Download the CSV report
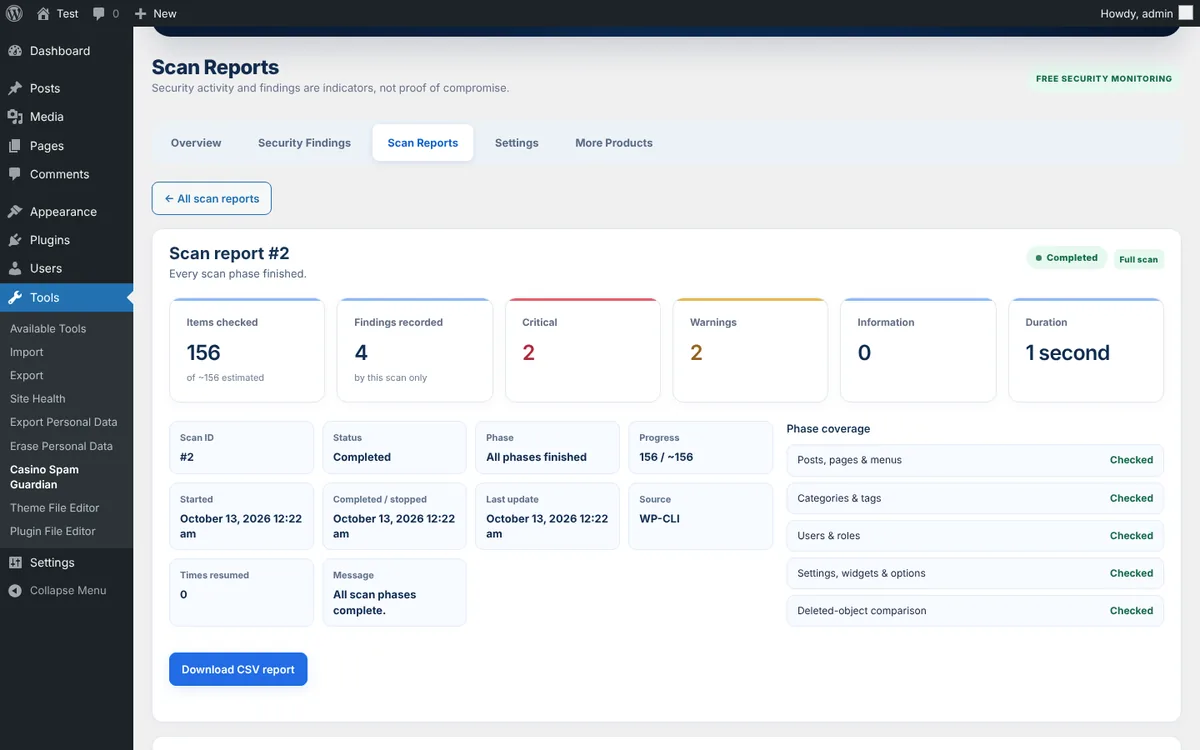 coord(238,669)
